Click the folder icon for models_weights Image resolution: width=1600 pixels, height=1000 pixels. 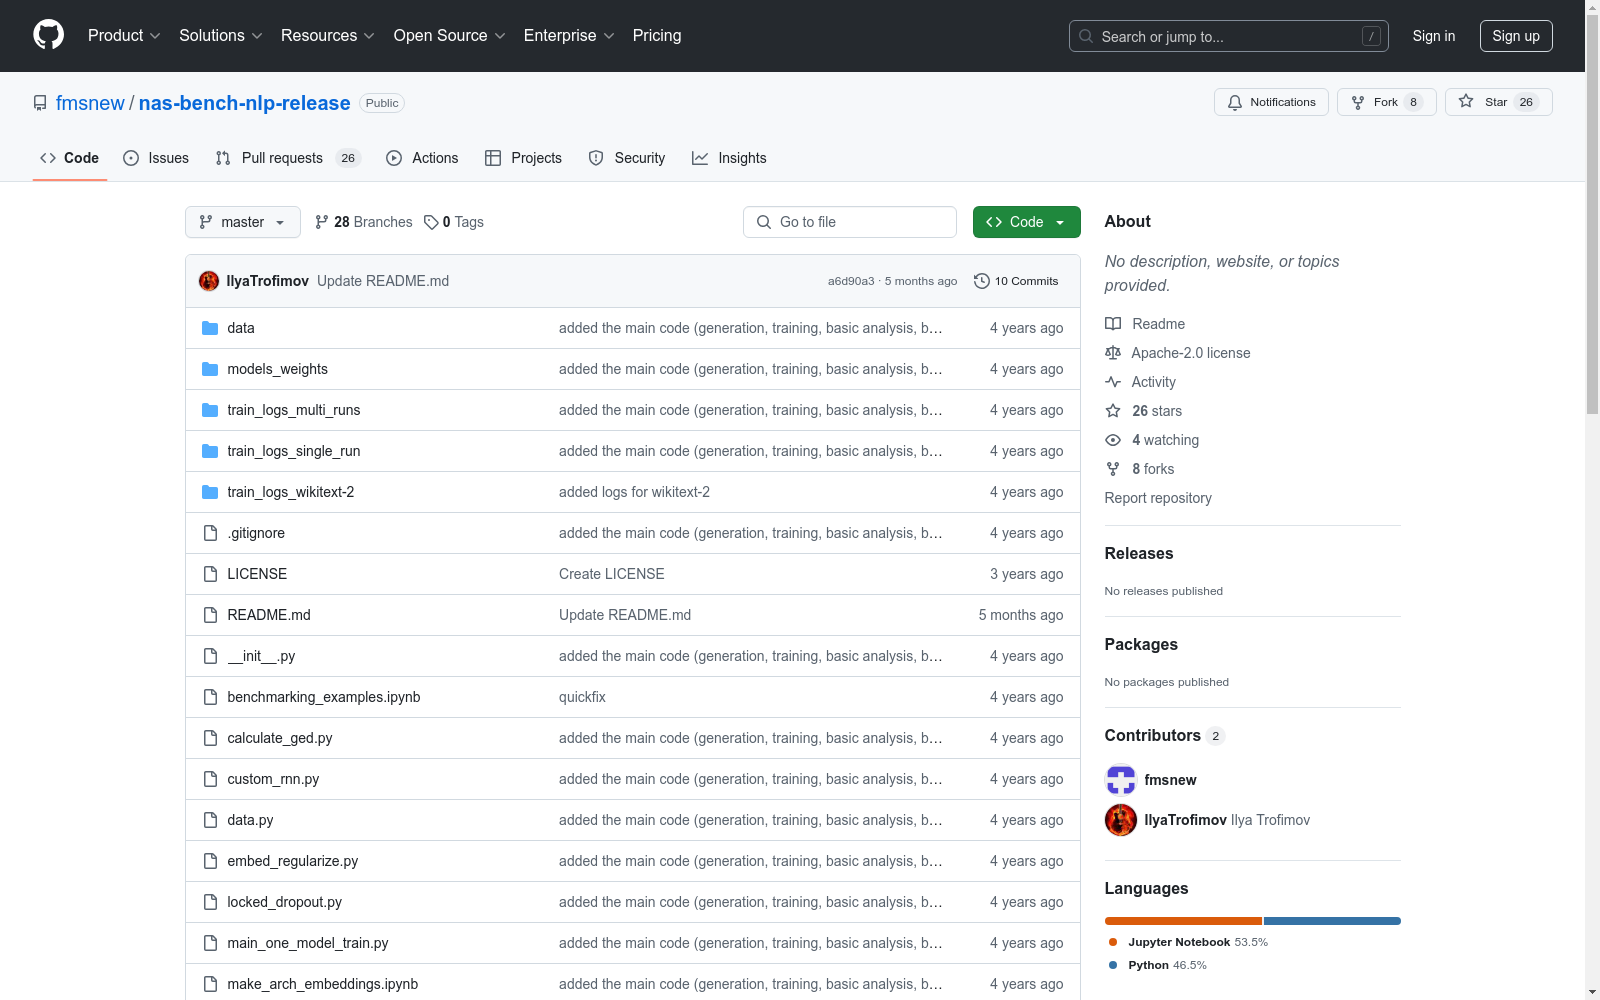point(210,369)
